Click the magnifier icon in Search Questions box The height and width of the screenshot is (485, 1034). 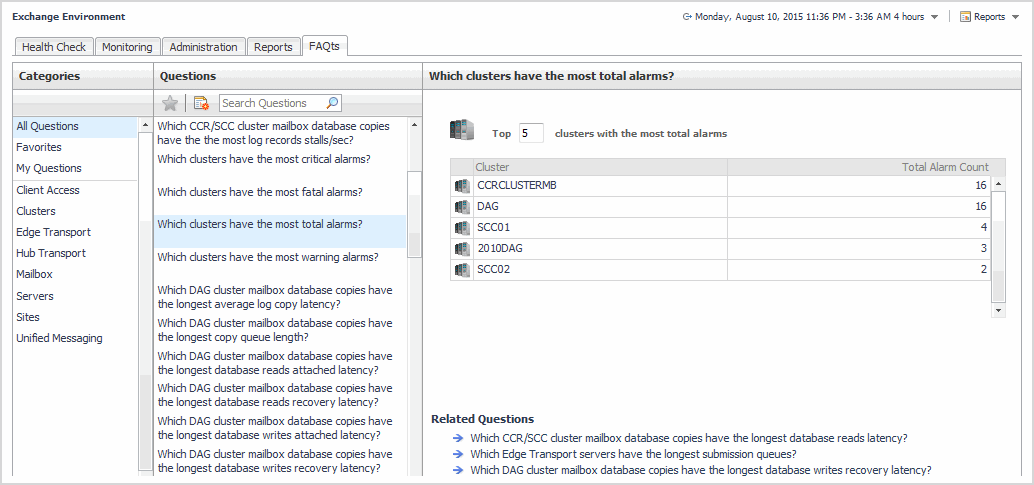point(332,103)
